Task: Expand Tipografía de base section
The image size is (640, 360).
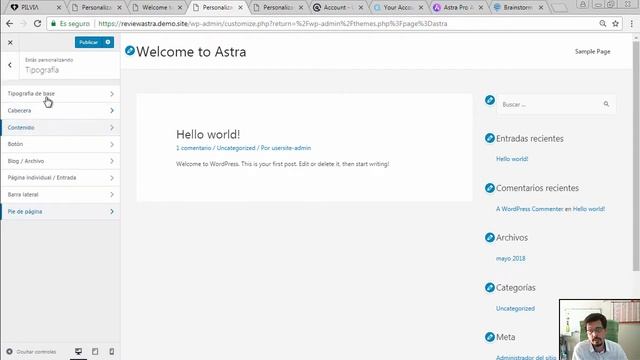Action: [x=61, y=94]
